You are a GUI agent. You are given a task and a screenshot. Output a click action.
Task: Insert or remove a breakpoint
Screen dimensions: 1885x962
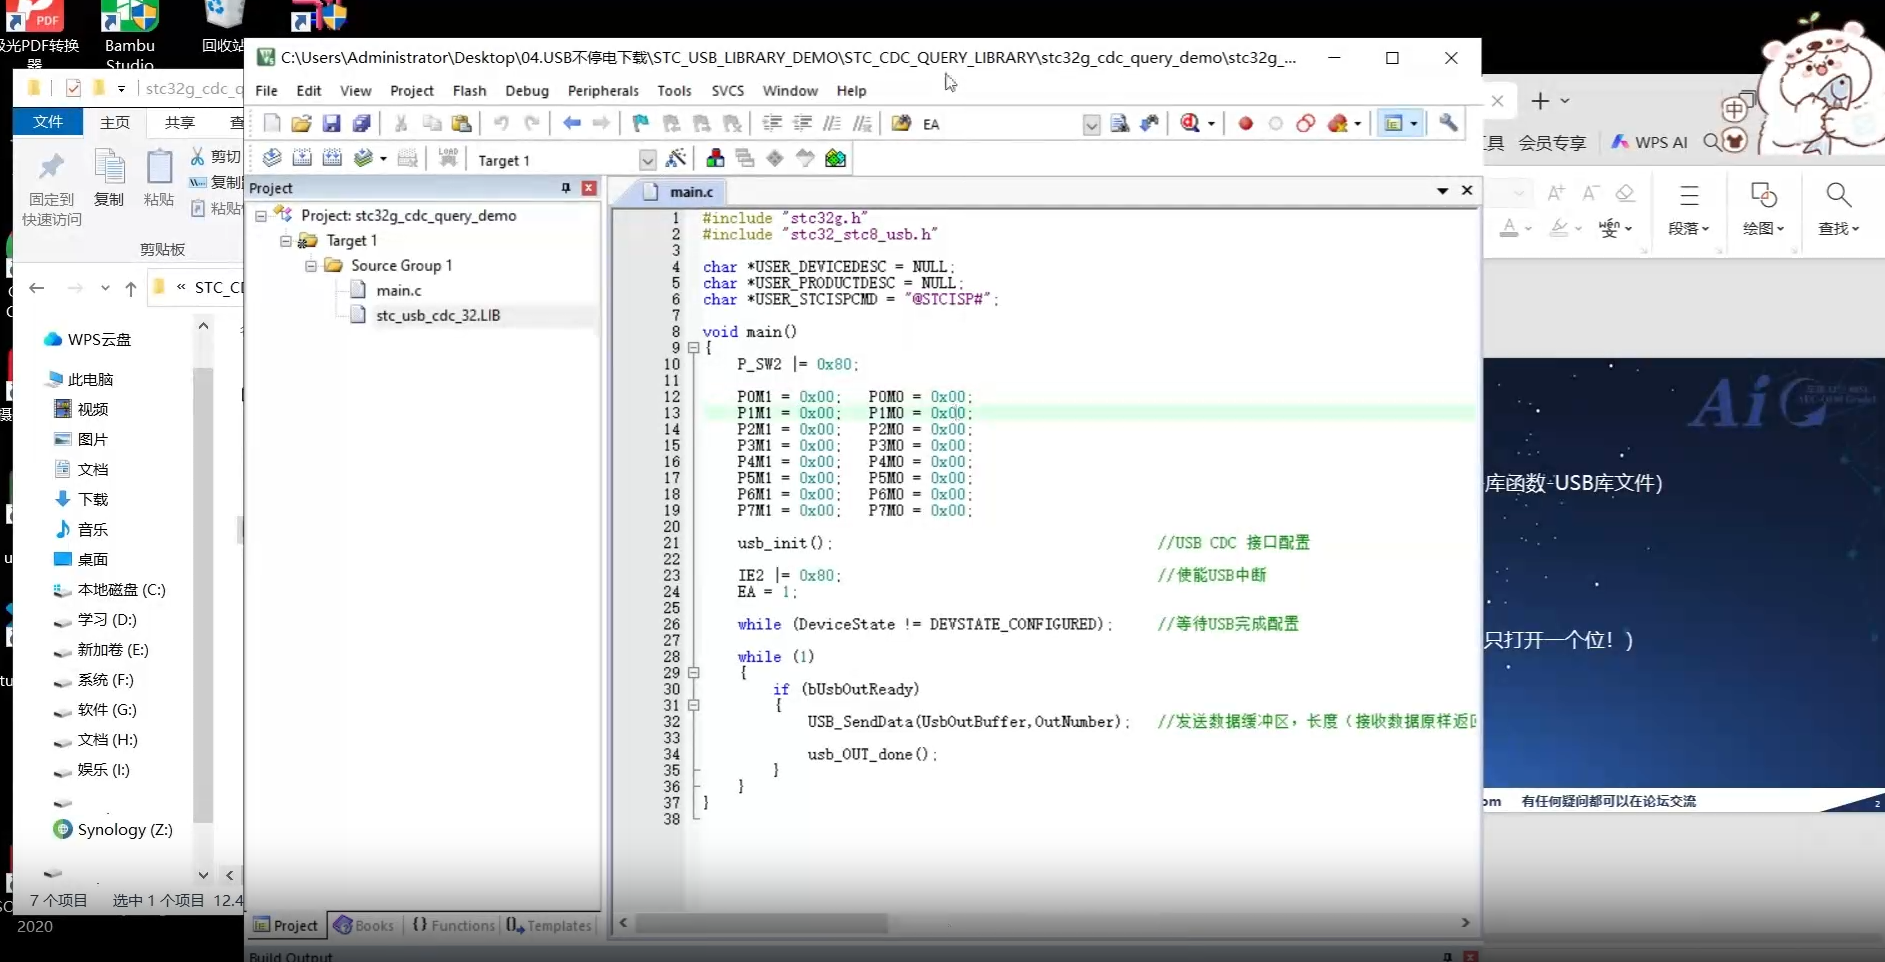point(1245,123)
